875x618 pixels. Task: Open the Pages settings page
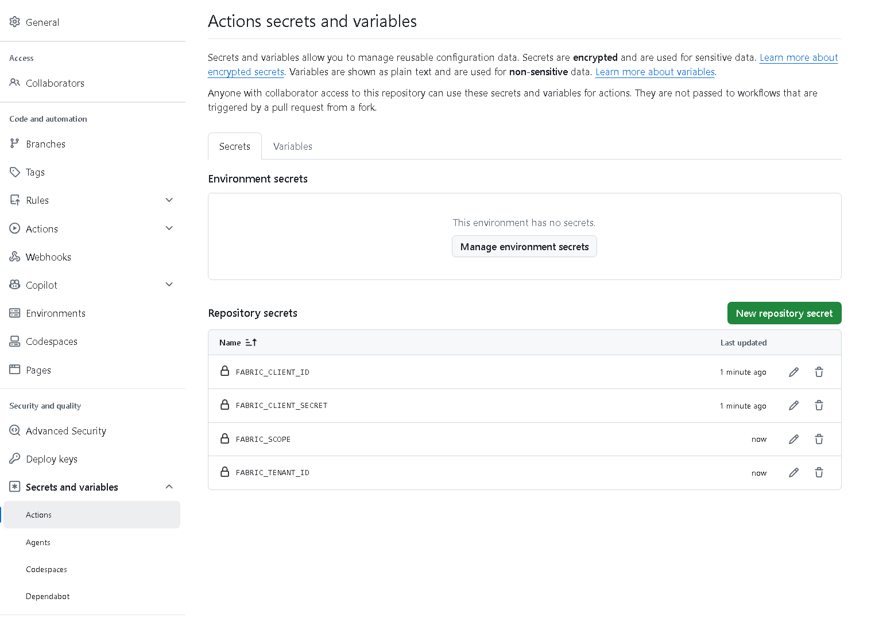[38, 370]
